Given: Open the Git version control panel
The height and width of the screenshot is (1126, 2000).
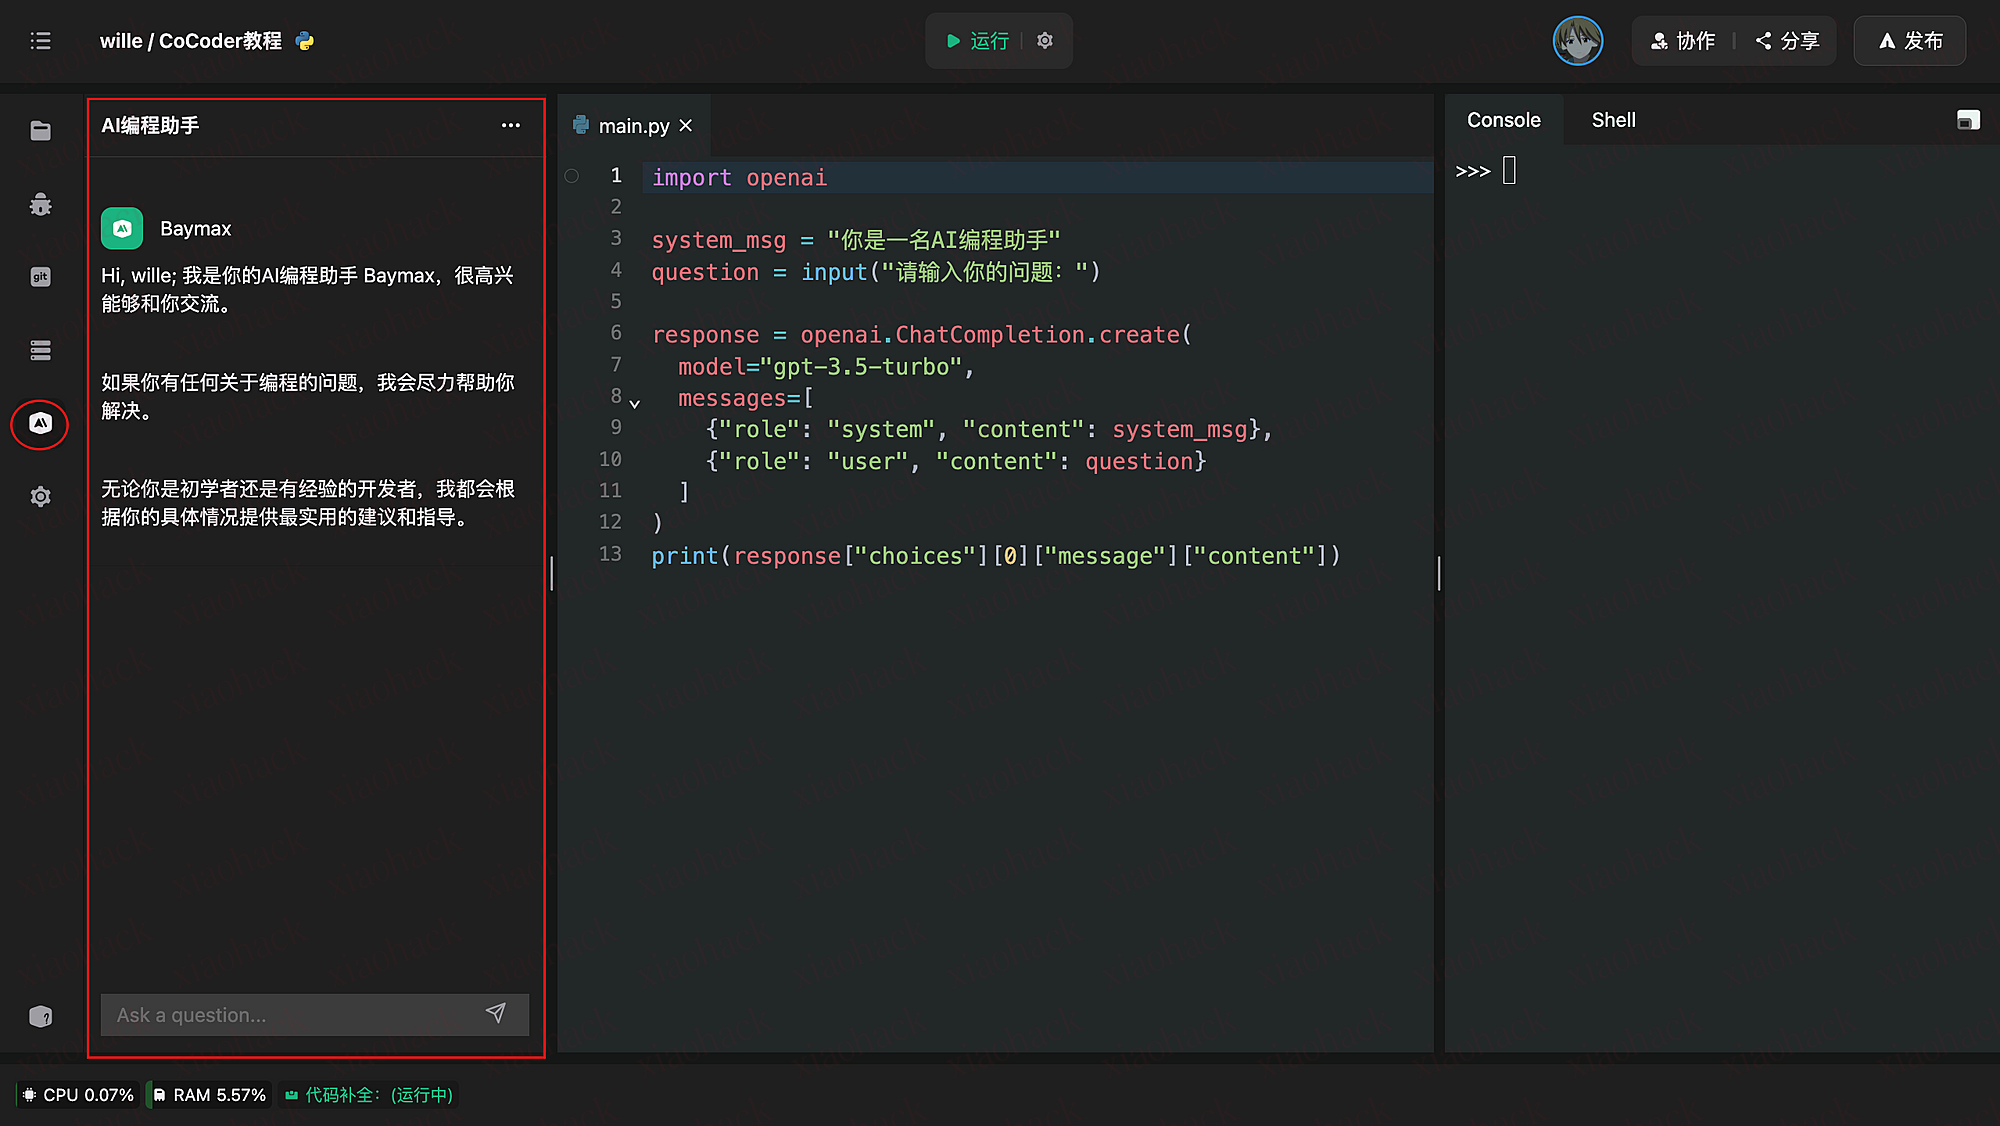Looking at the screenshot, I should (x=40, y=277).
